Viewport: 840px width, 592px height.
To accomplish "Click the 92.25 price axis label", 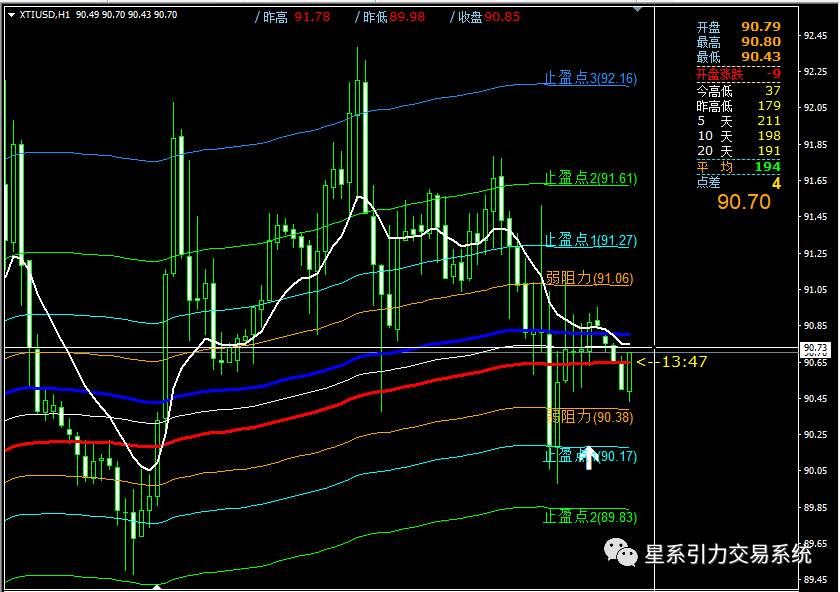I will point(815,72).
